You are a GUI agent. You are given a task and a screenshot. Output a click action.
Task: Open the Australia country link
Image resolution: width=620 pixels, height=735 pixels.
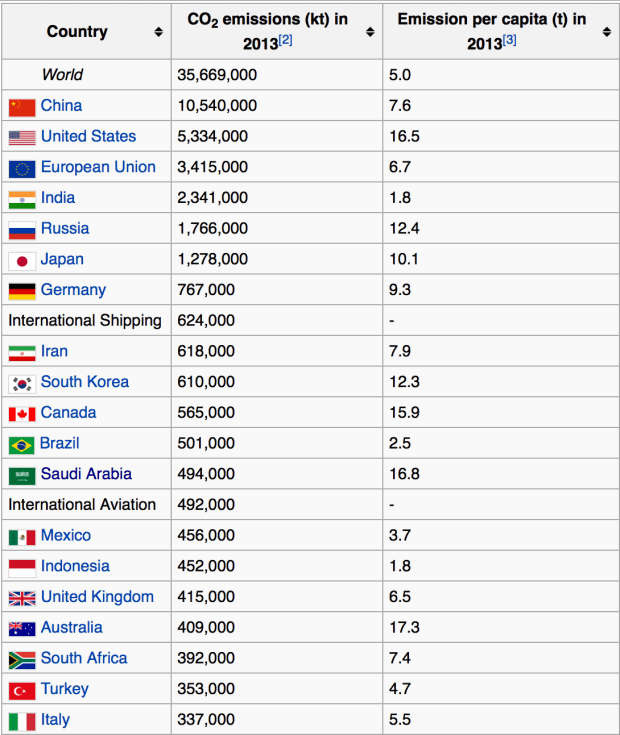pos(71,628)
